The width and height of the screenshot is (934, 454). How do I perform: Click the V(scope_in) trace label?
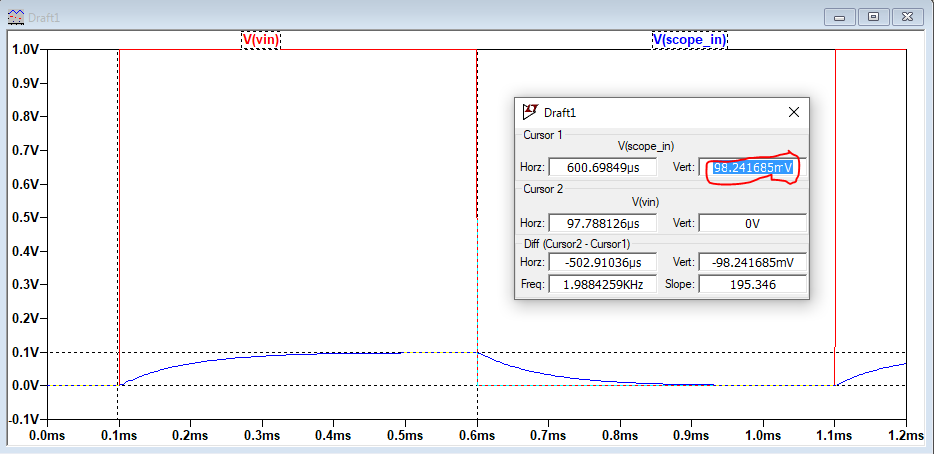689,40
